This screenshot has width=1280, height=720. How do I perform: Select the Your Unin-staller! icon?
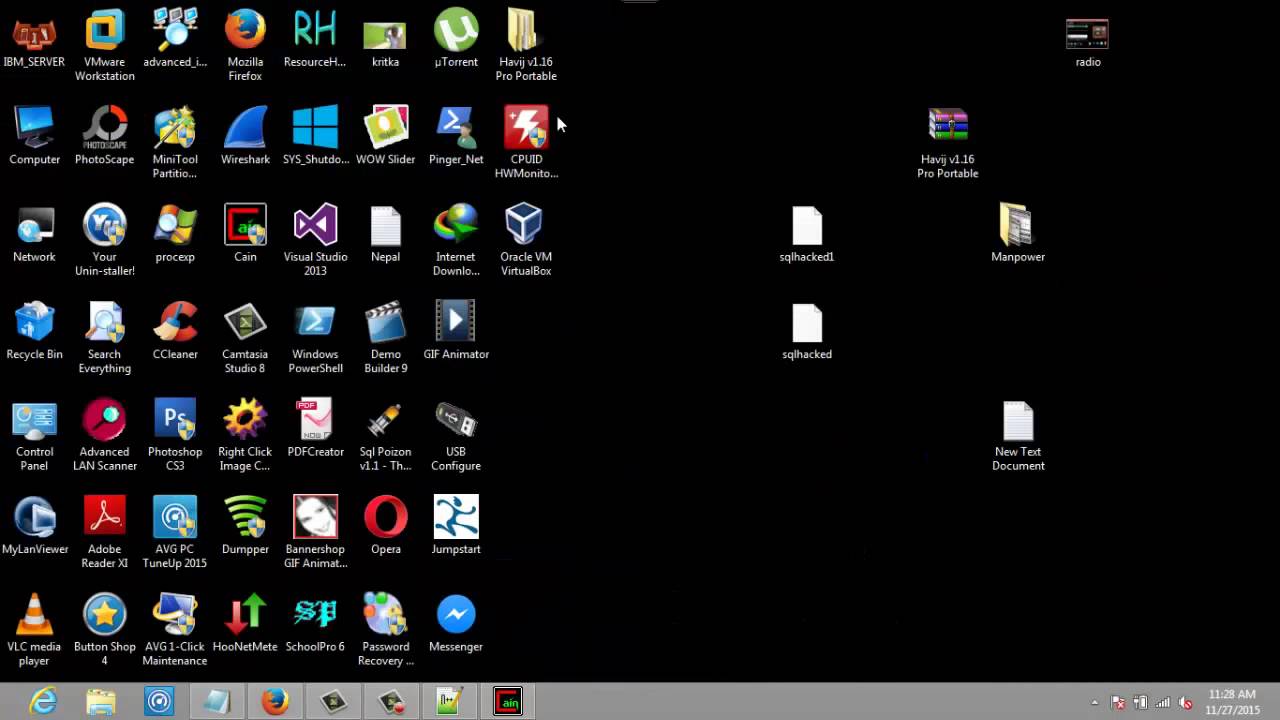coord(104,241)
